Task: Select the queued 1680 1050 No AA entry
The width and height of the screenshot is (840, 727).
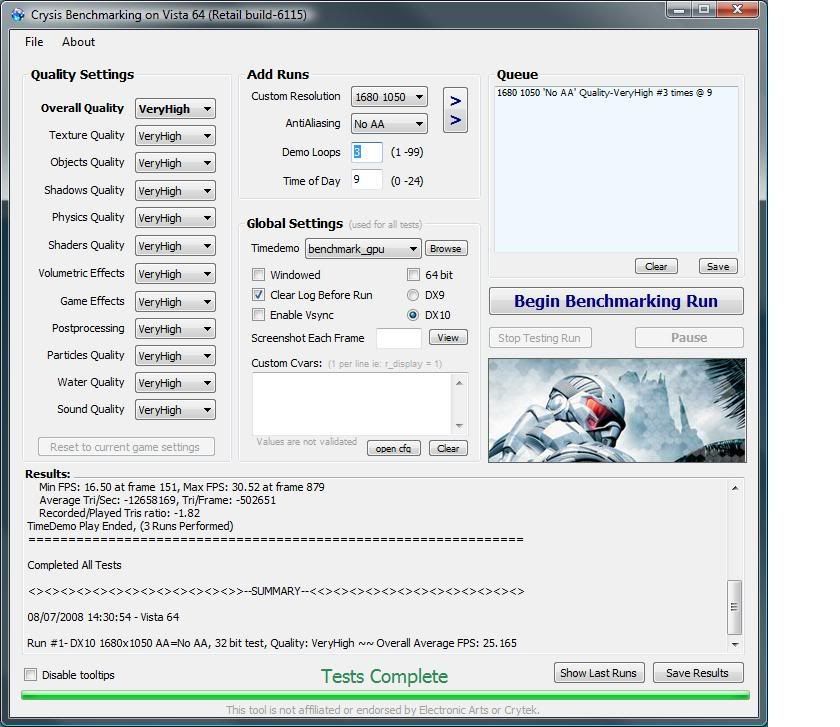Action: tap(604, 93)
